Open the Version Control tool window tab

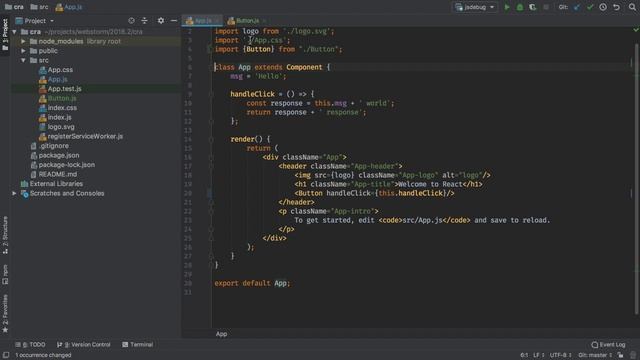84,344
